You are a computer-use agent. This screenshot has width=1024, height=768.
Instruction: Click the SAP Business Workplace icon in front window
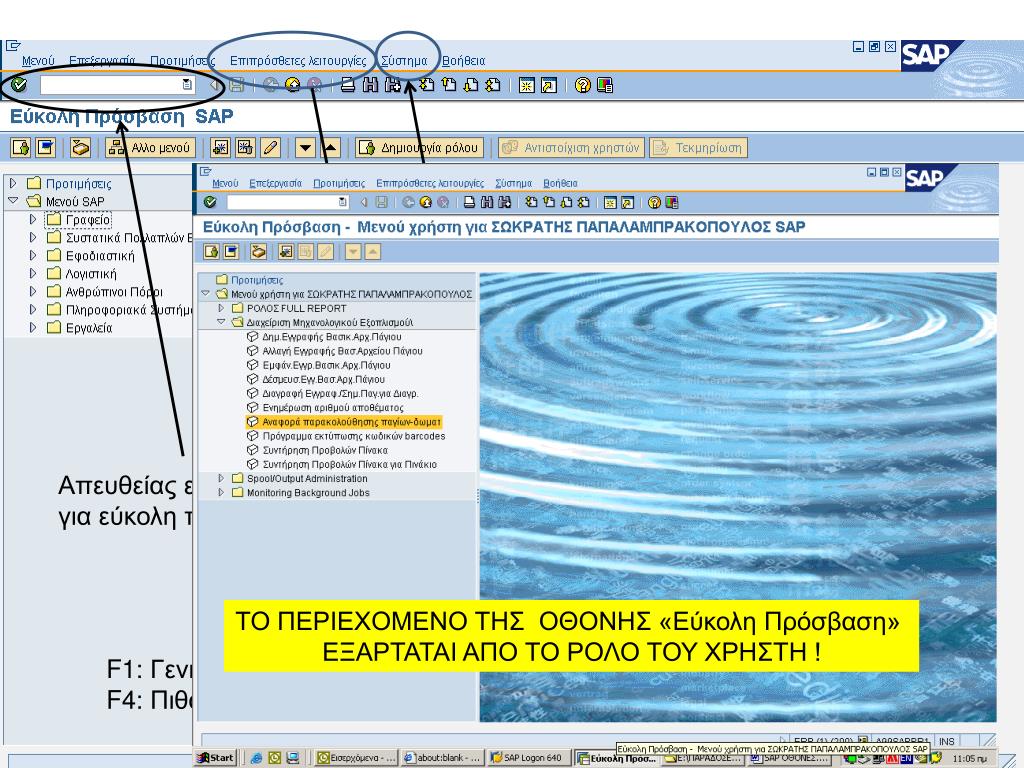(259, 252)
